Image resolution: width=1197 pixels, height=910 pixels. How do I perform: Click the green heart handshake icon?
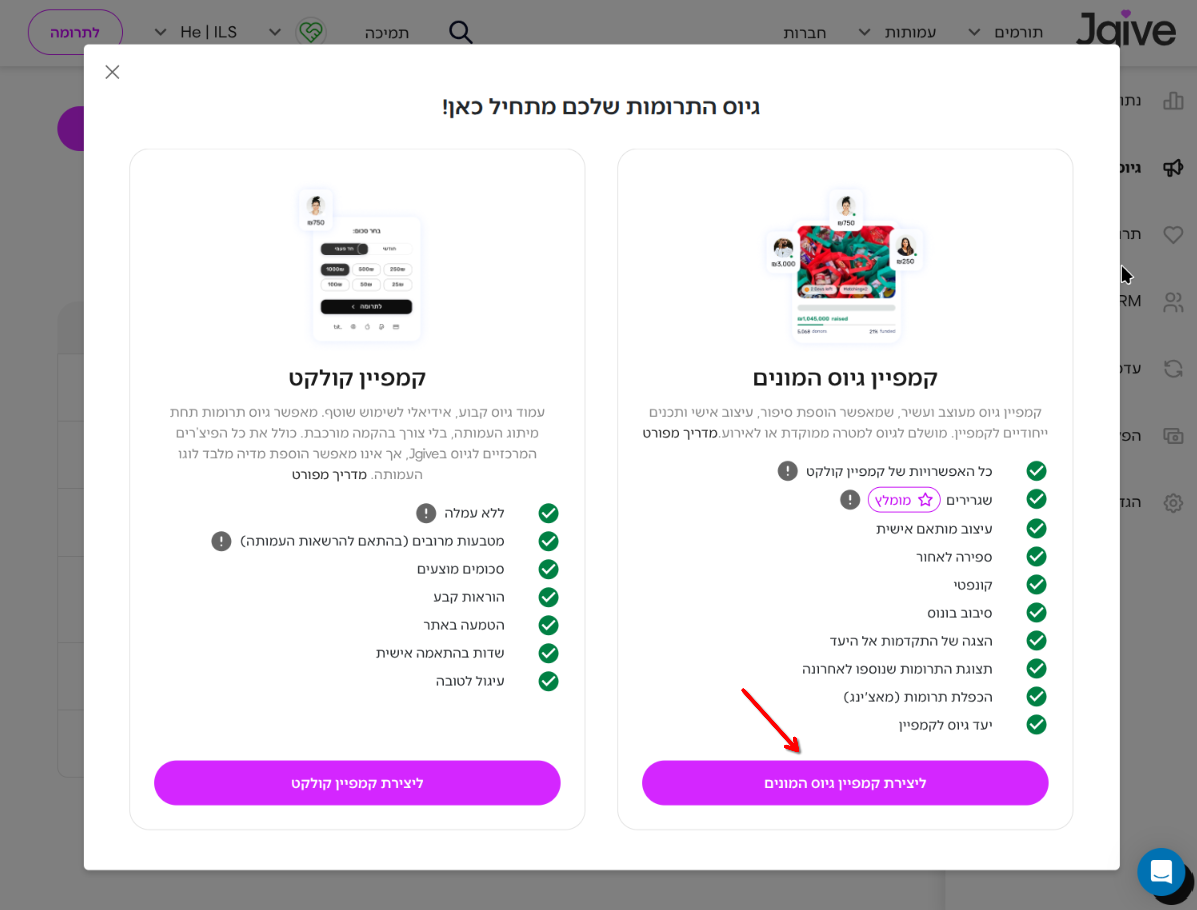(x=311, y=32)
